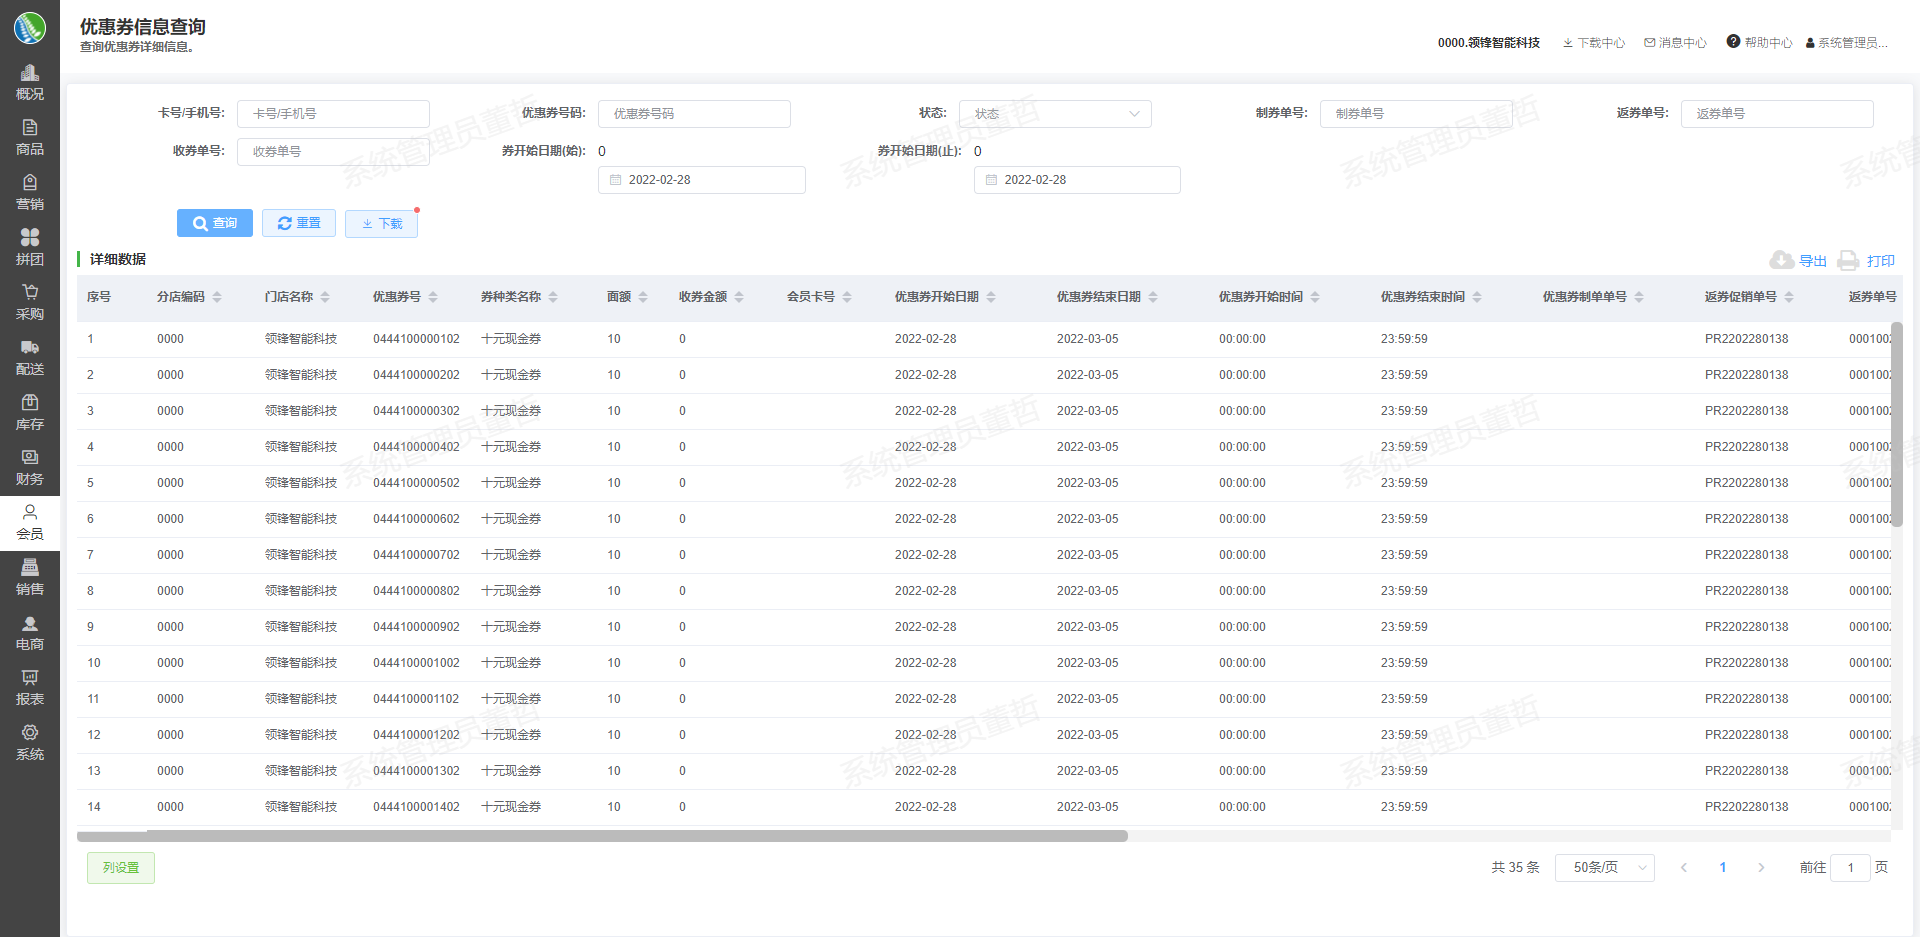Open the 帮助中心 help icon

[1733, 42]
